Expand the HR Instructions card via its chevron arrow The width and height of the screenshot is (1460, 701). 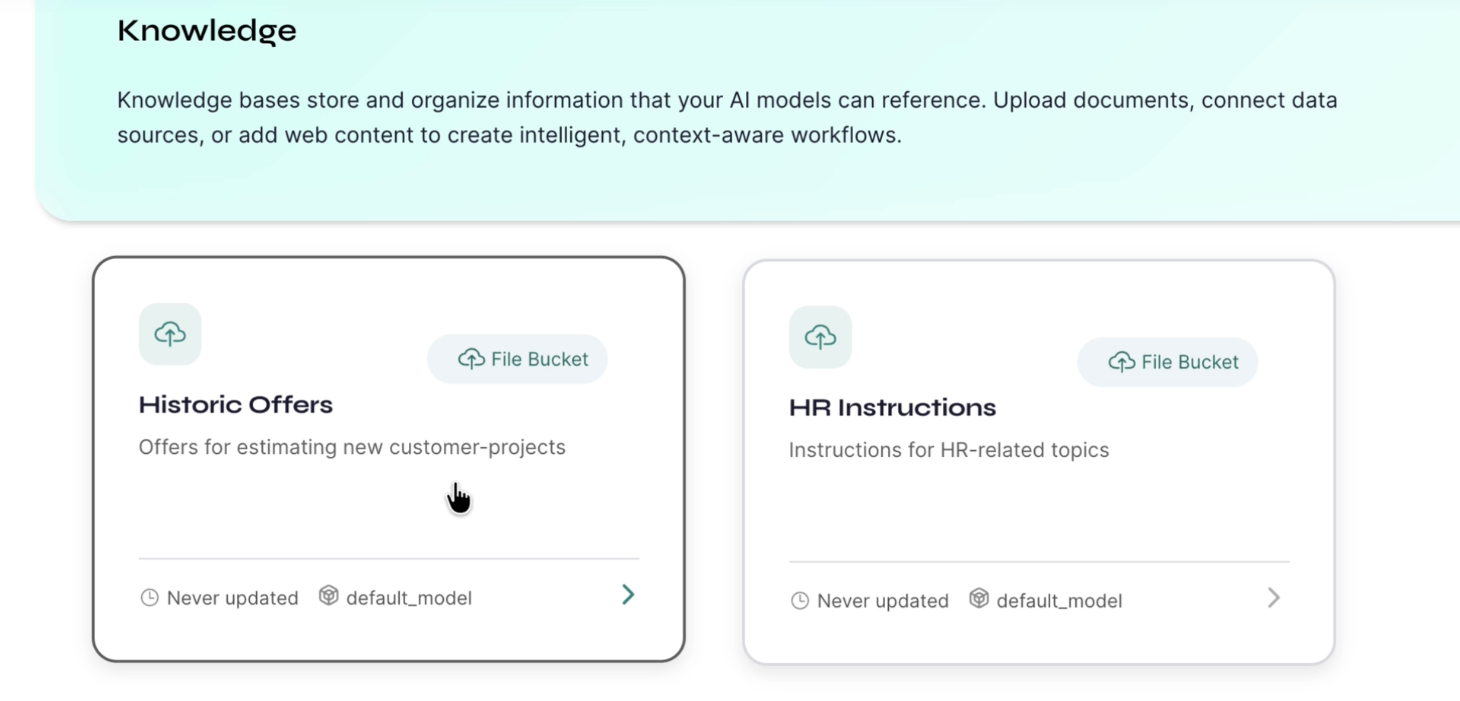pos(1274,597)
